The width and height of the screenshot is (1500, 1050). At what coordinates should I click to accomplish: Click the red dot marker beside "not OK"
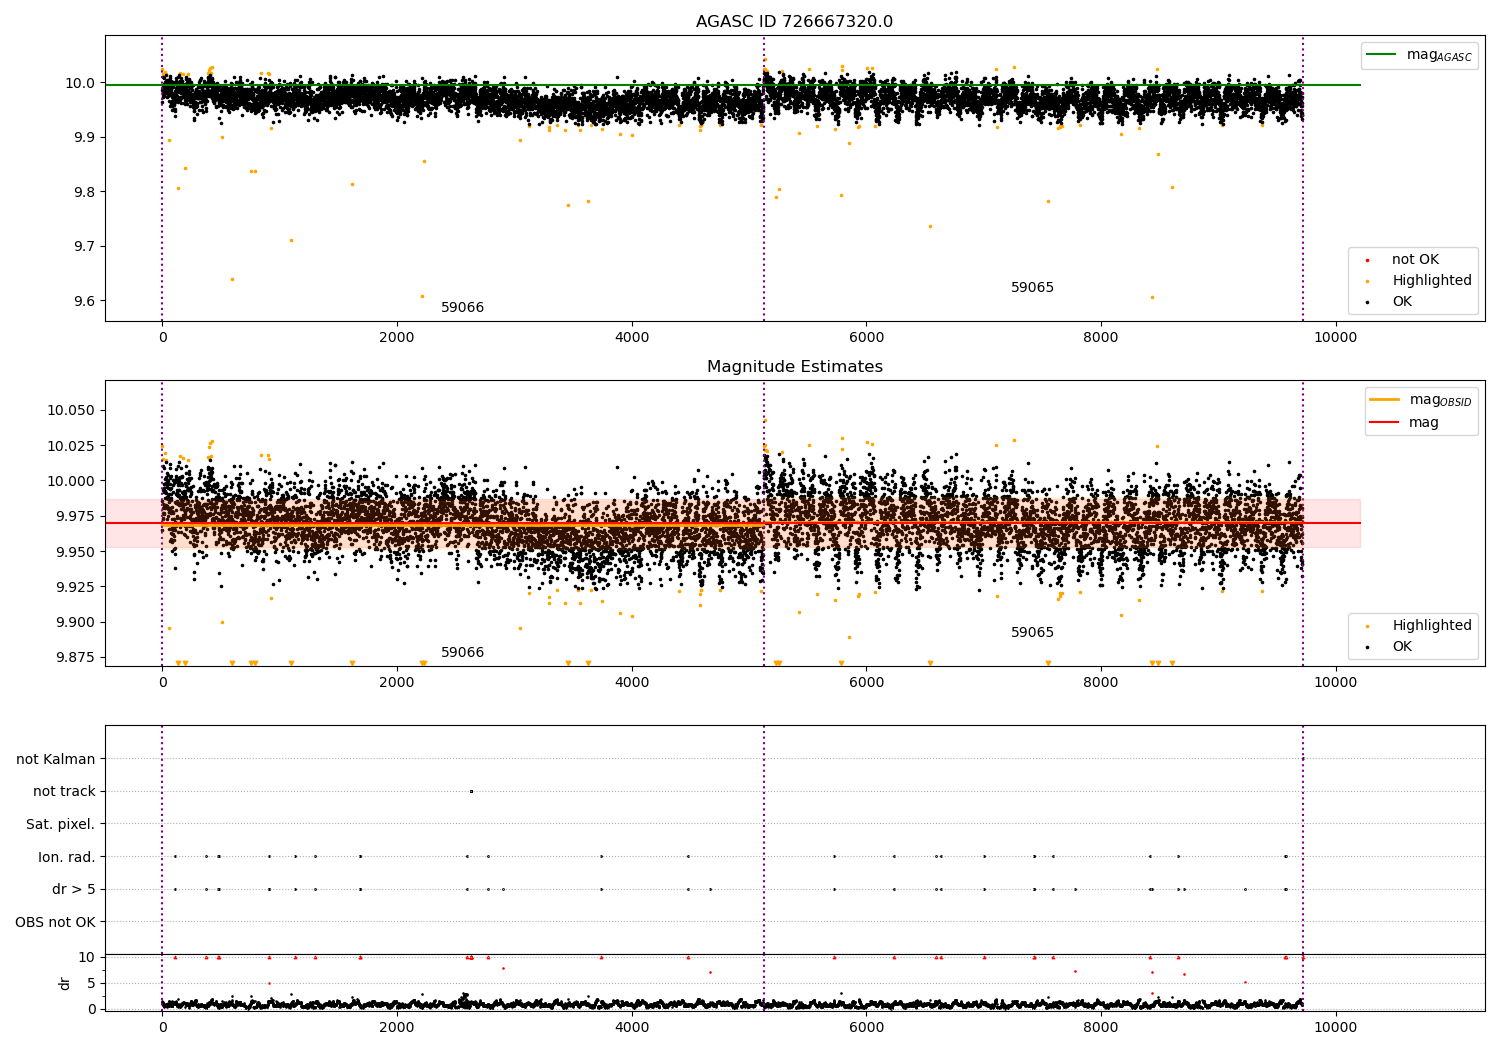[x=1367, y=260]
